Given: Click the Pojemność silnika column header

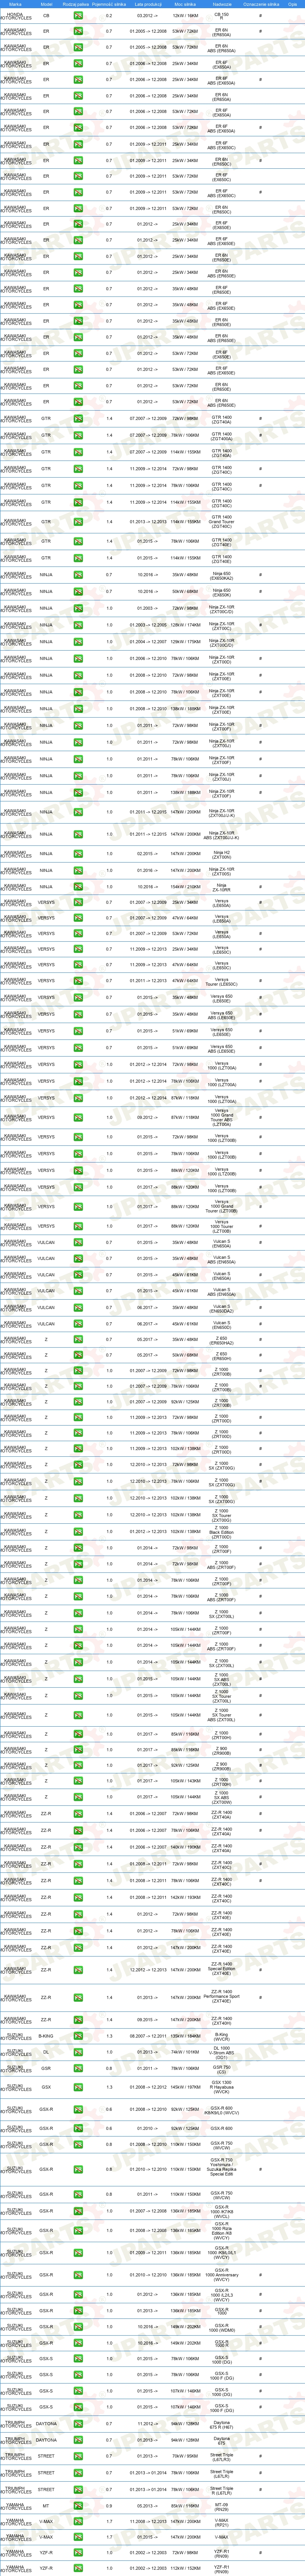Looking at the screenshot, I should (x=109, y=4).
